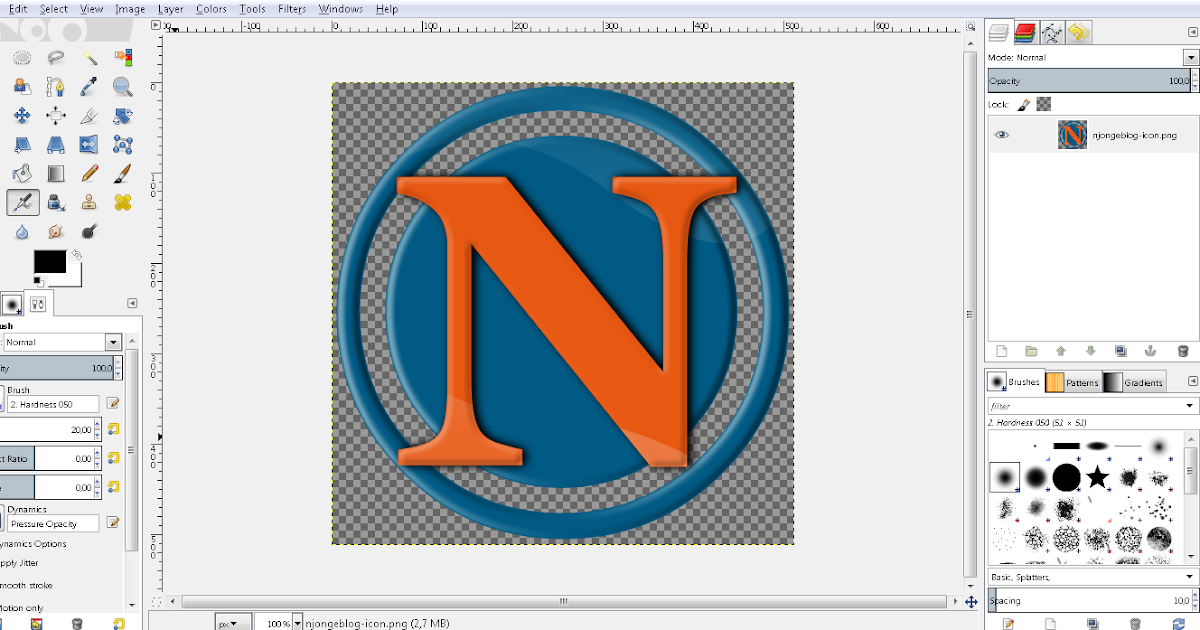1200x630 pixels.
Task: Activate the Zoom magnifier tool
Action: click(122, 87)
